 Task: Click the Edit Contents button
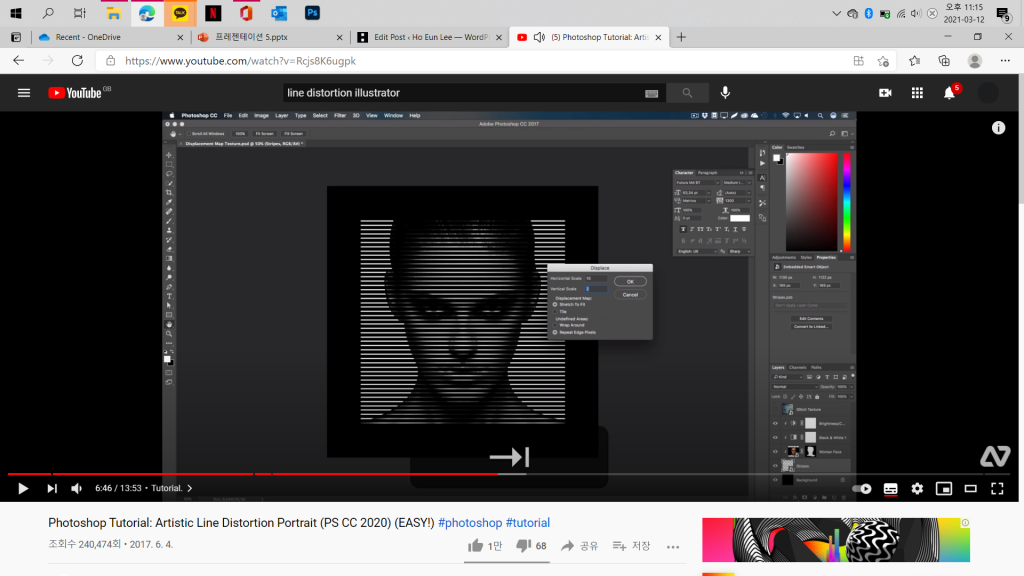click(811, 319)
